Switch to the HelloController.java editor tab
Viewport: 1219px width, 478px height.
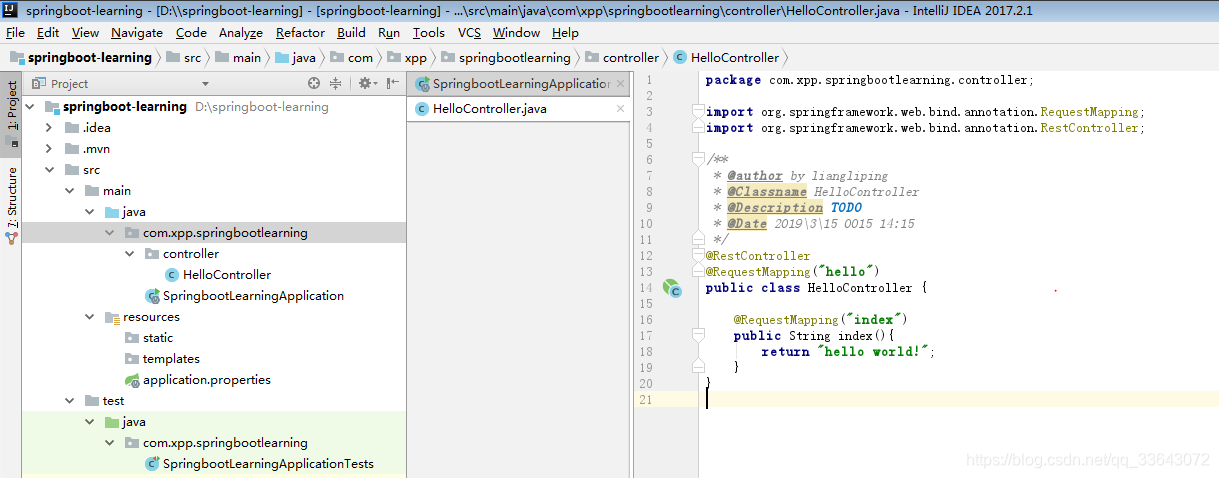519,109
